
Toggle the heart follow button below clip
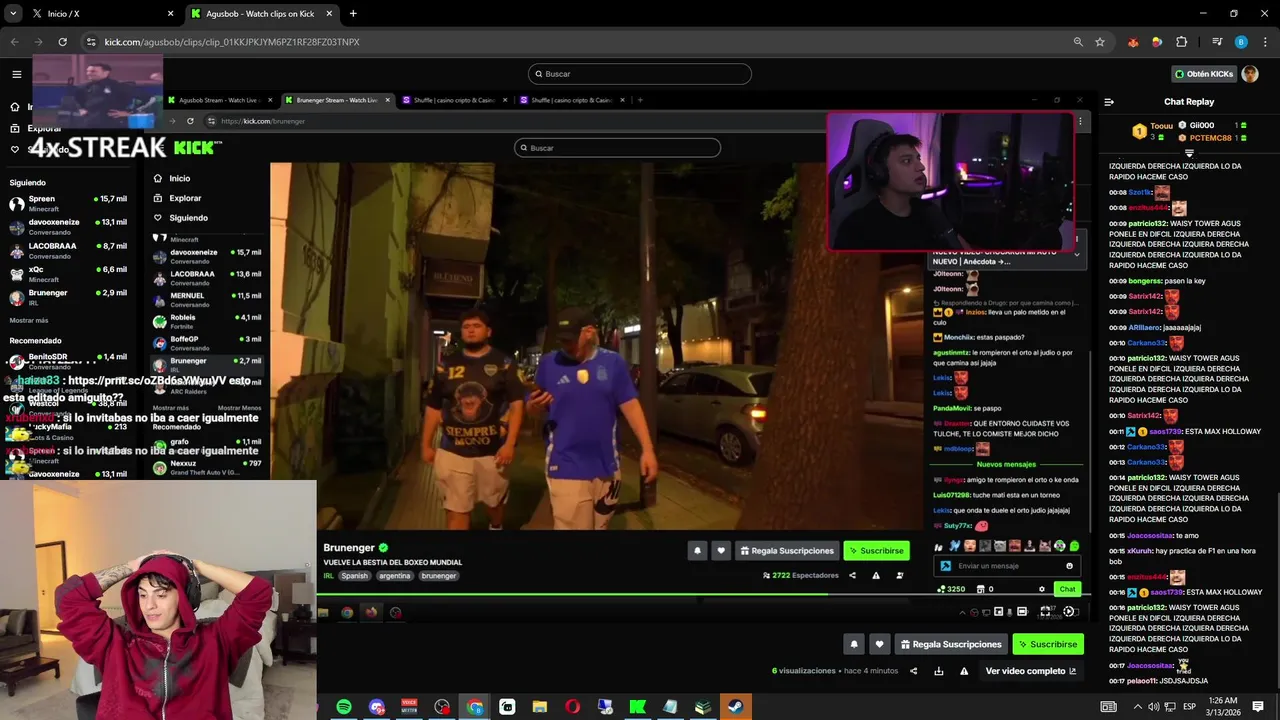879,644
